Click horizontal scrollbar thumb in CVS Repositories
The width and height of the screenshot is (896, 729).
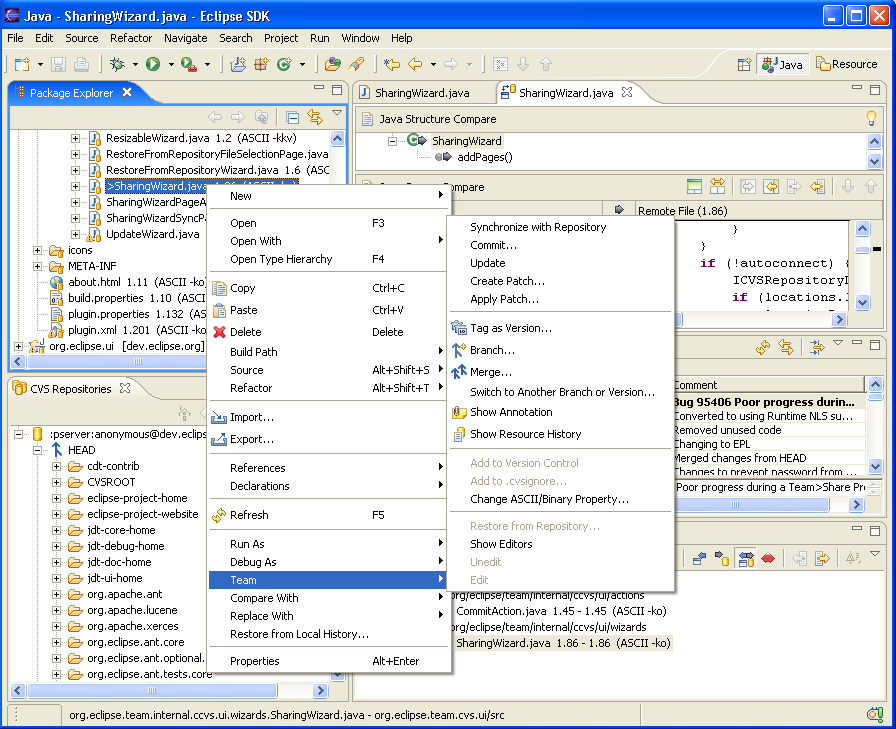(152, 690)
